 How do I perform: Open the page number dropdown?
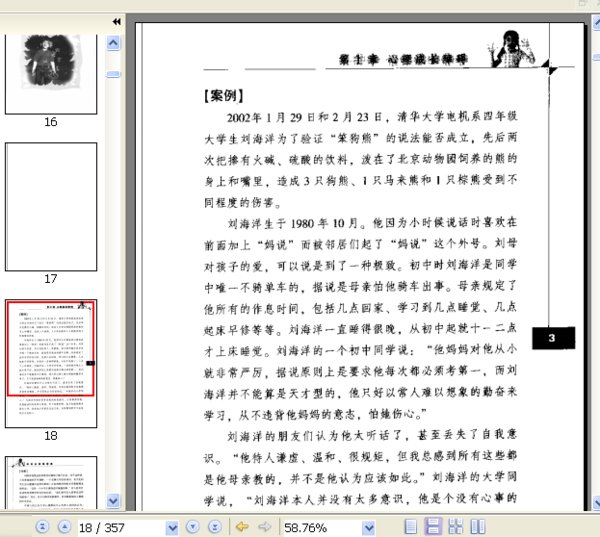[x=172, y=529]
